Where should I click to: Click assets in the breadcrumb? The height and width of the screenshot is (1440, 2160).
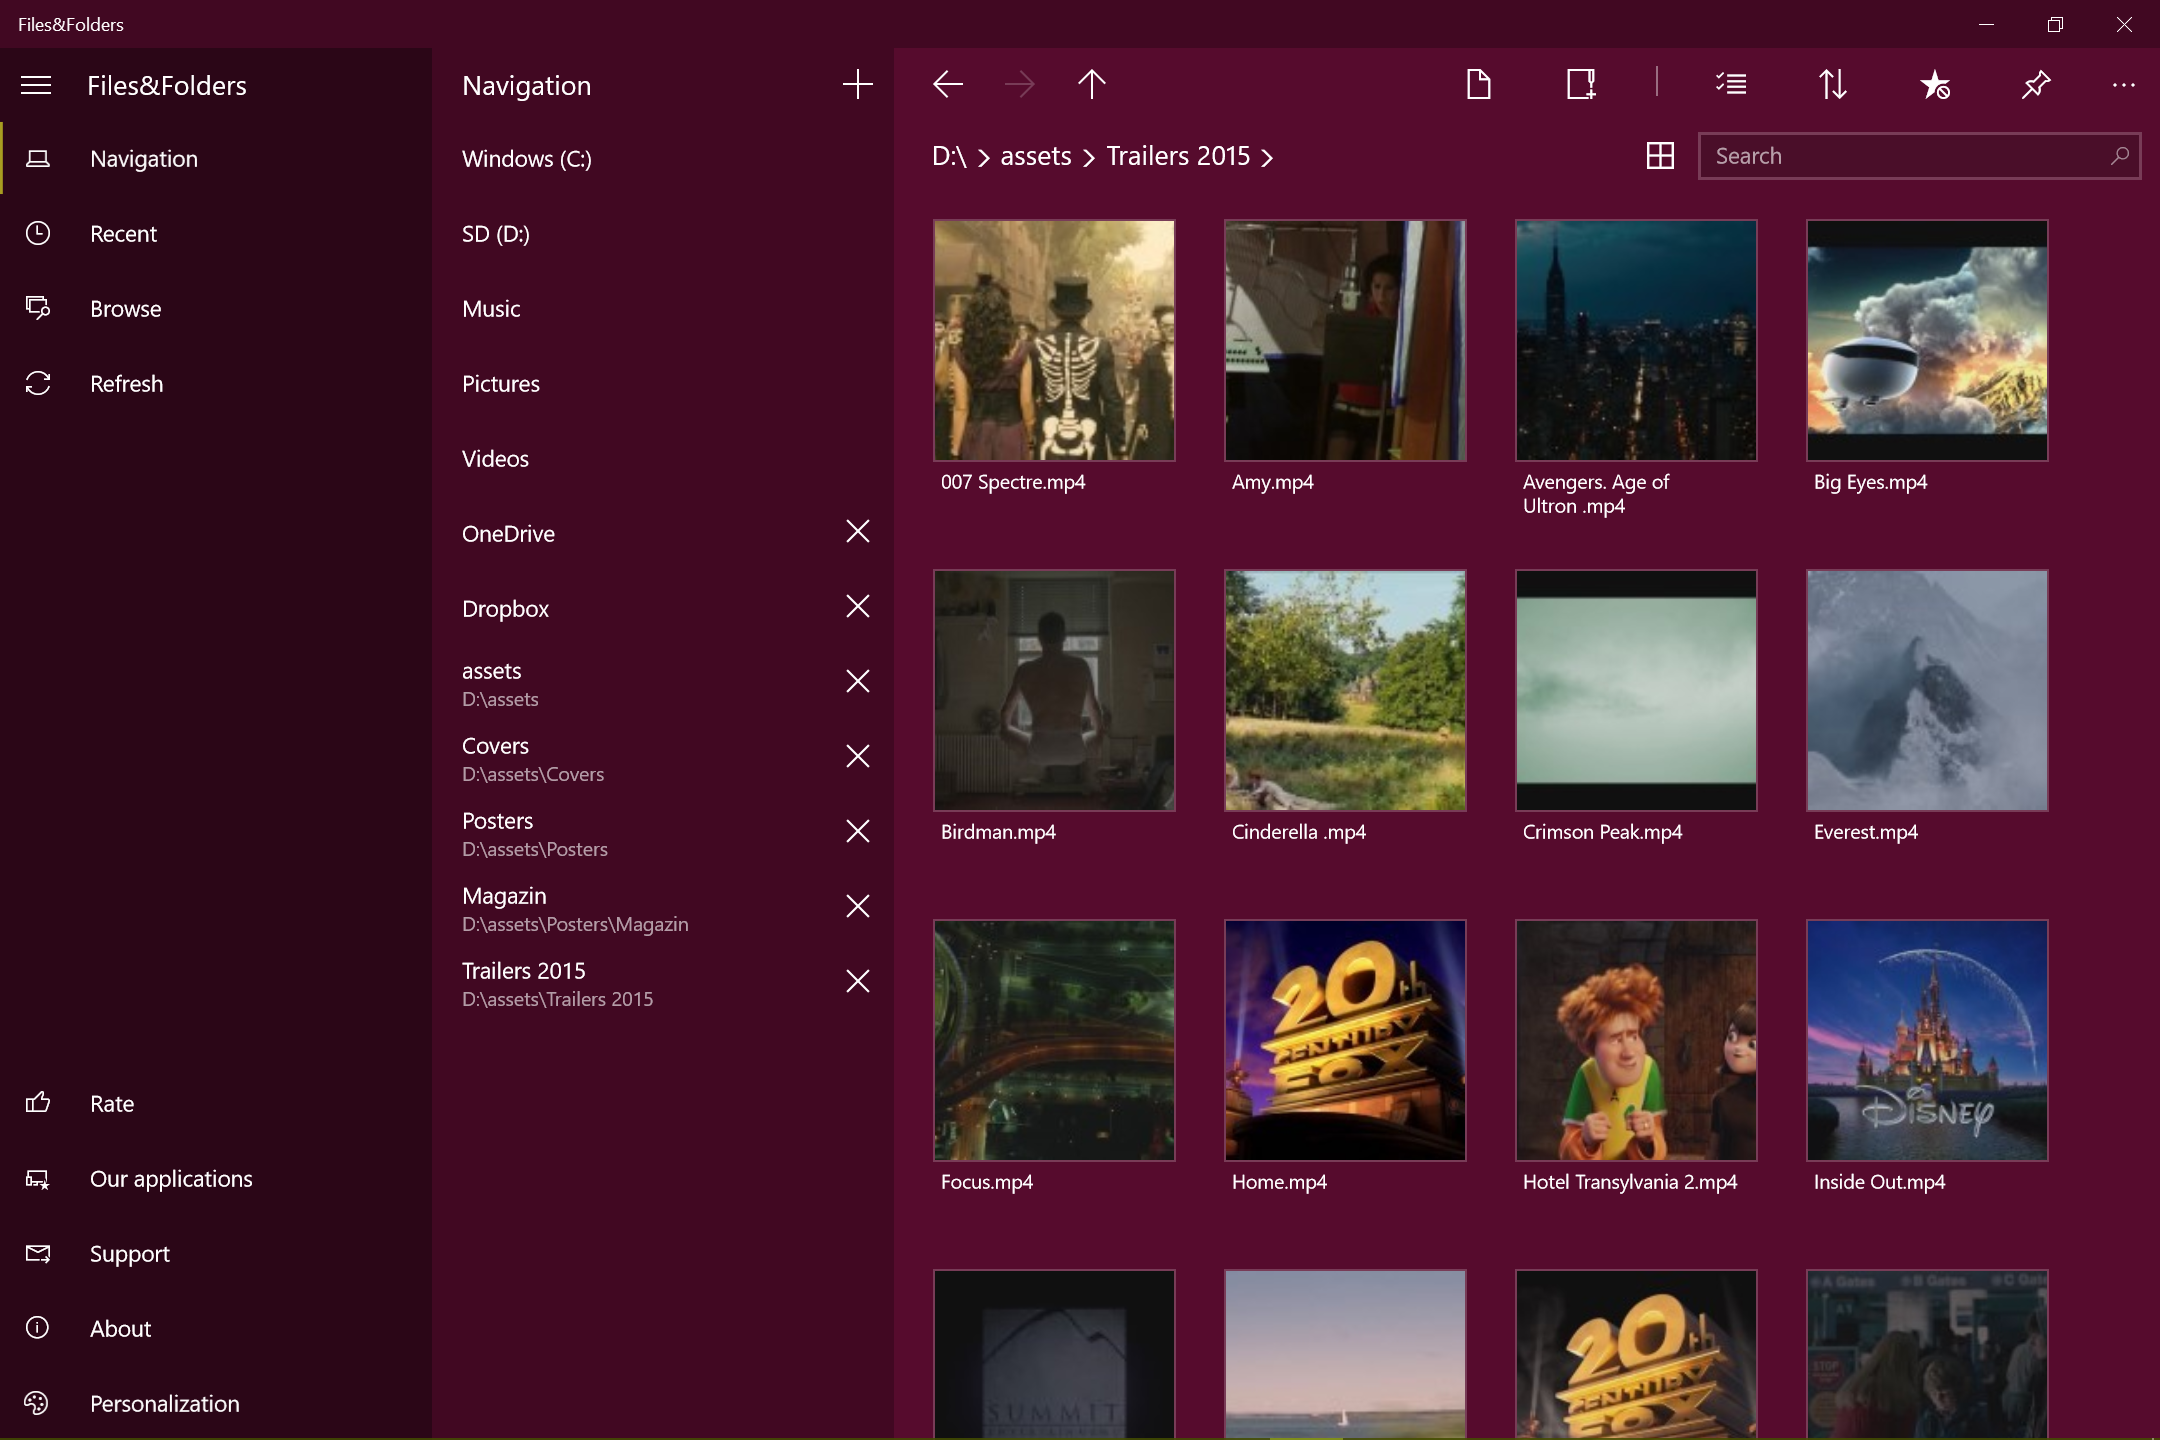[1036, 156]
